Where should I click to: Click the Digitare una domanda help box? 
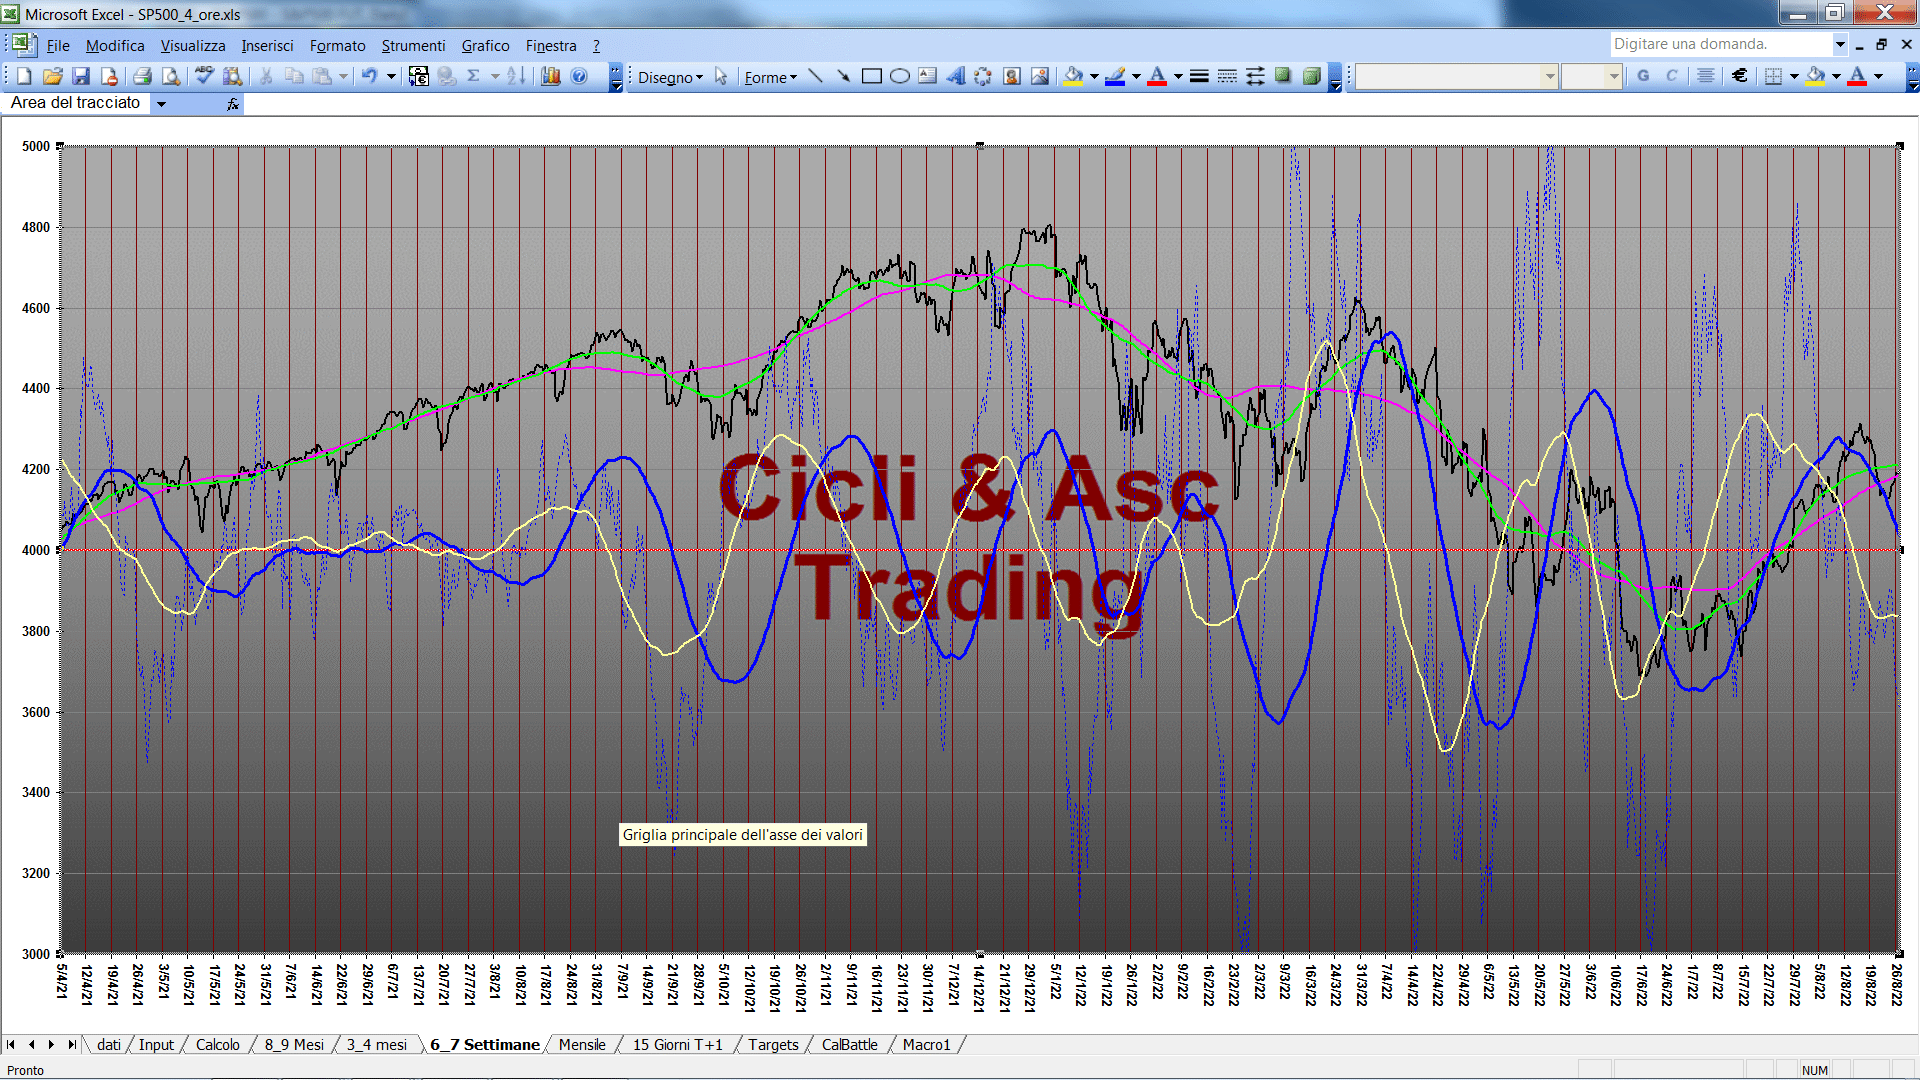[1720, 44]
